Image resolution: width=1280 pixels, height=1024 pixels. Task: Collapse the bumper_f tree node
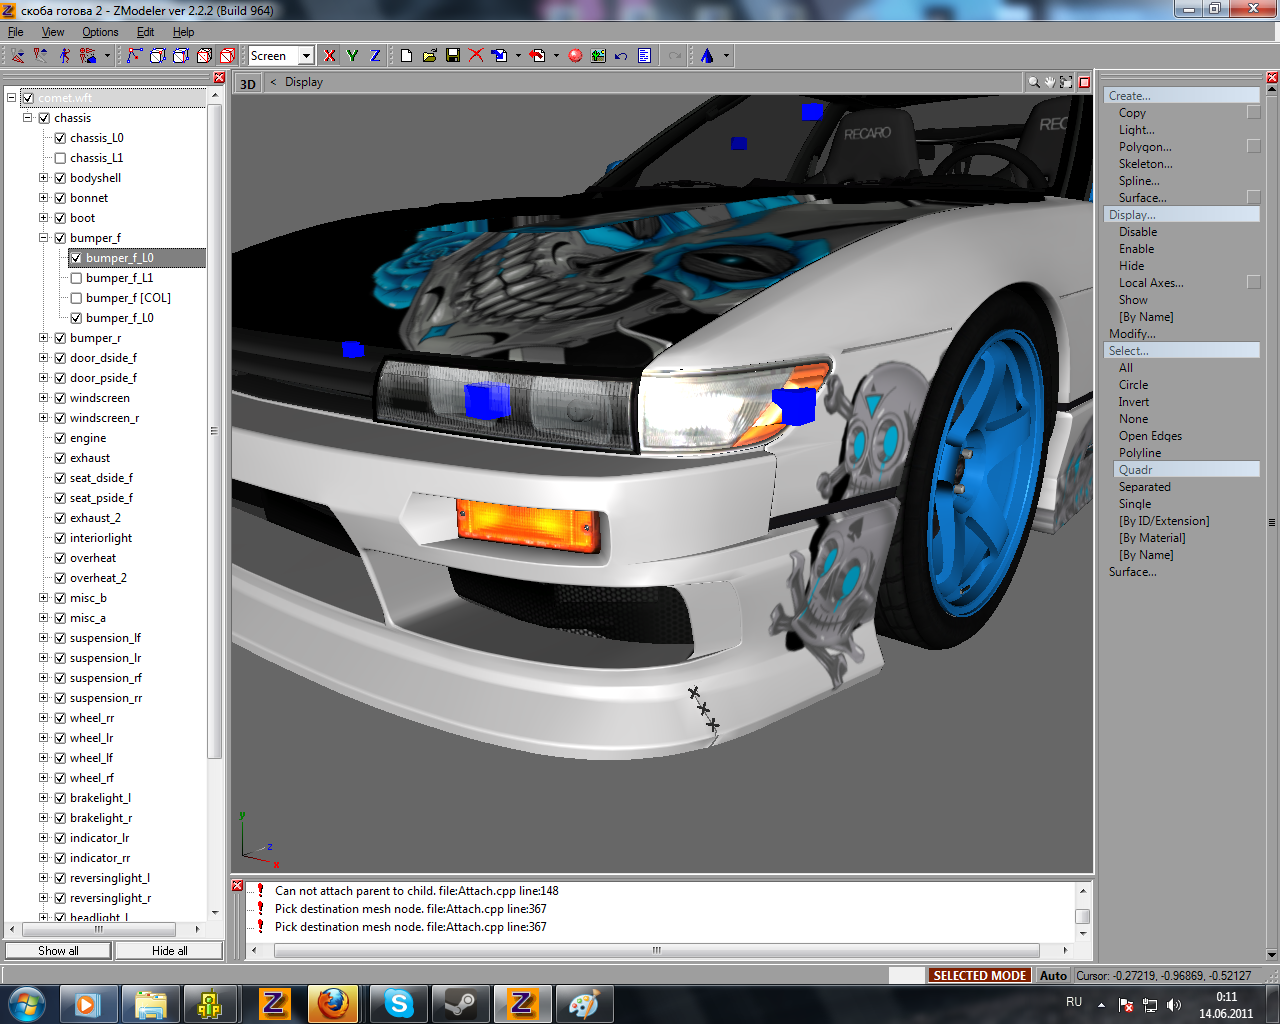(x=44, y=238)
